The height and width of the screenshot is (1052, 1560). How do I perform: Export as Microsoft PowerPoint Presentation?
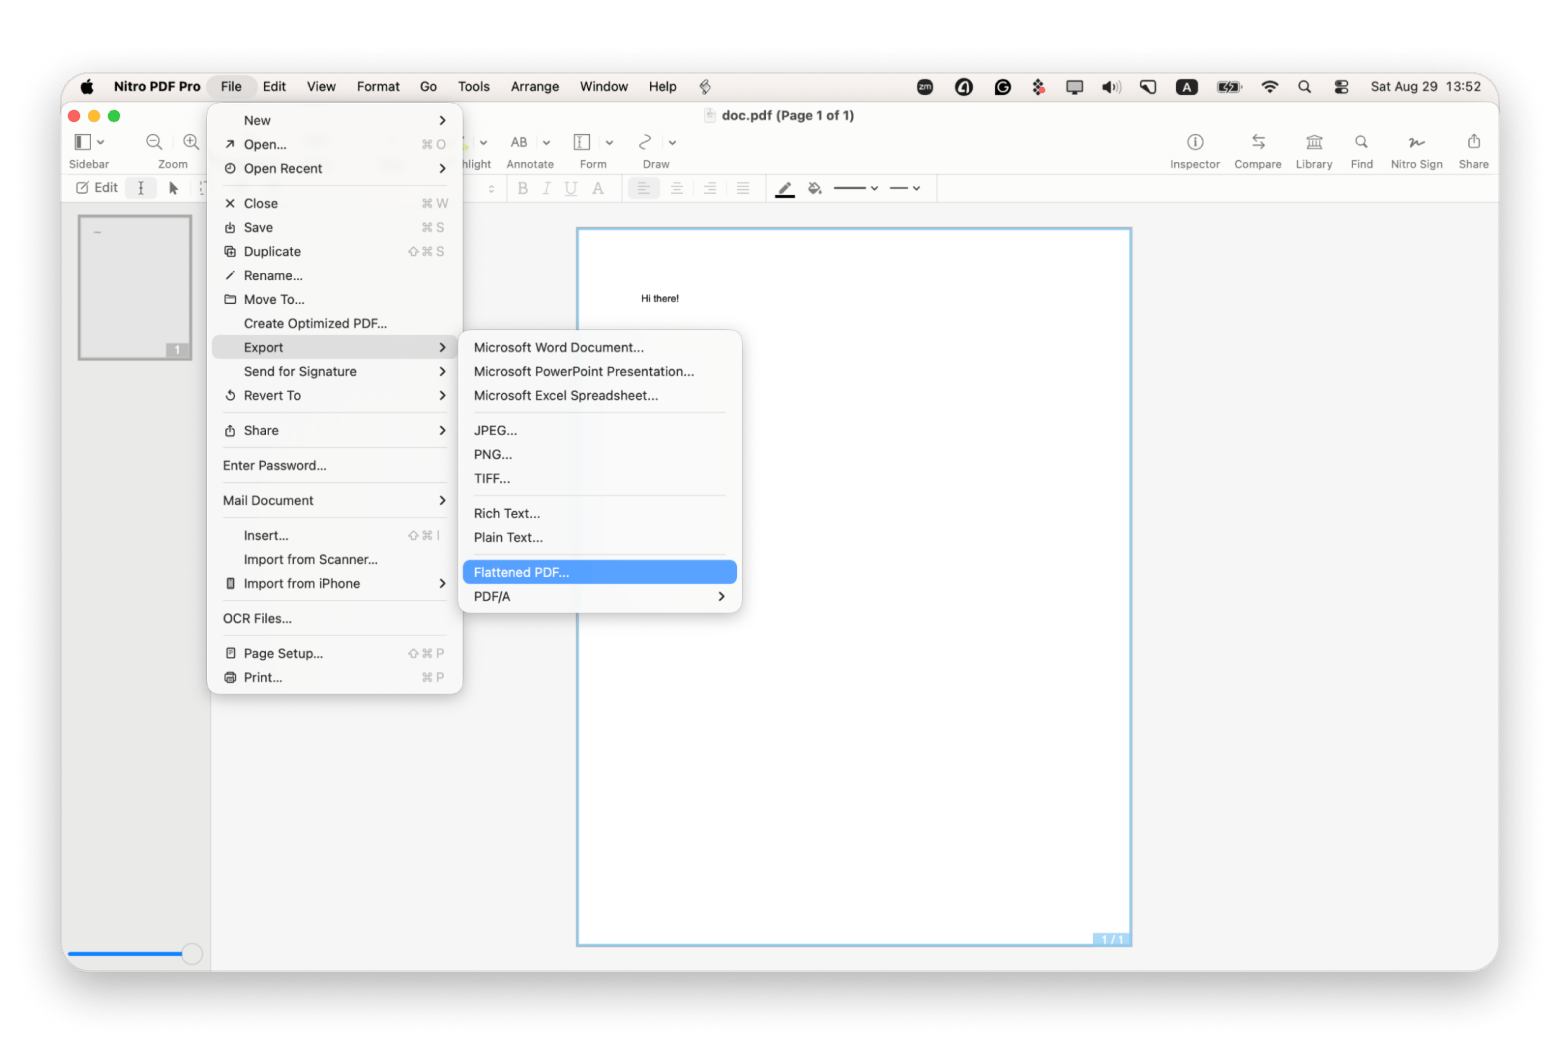click(x=599, y=371)
